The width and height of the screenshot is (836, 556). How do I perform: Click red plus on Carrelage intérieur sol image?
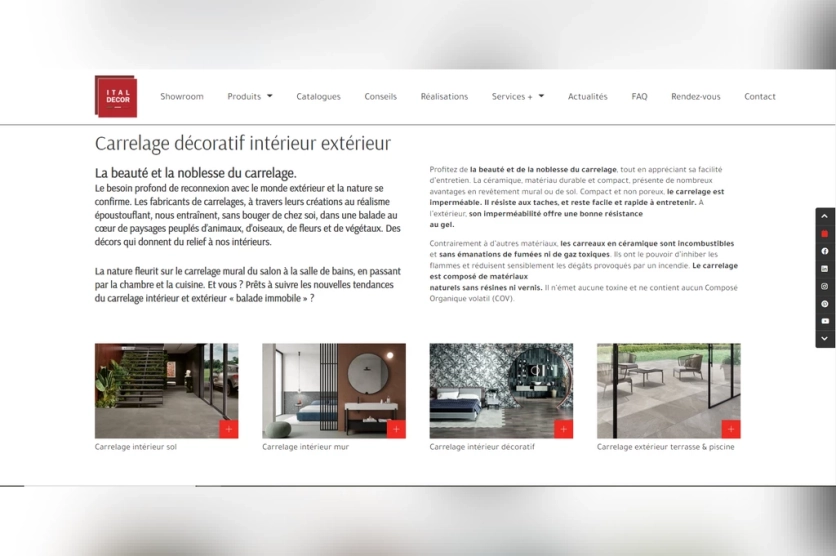pos(229,429)
